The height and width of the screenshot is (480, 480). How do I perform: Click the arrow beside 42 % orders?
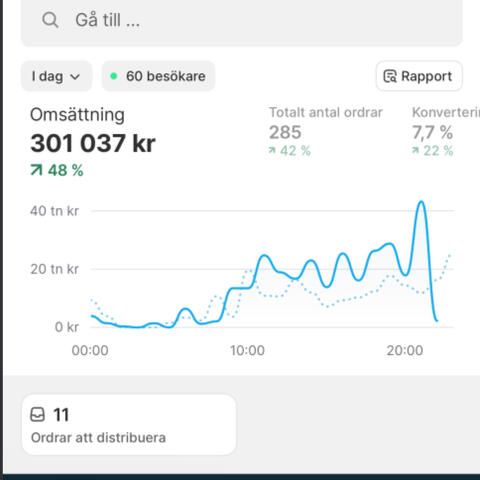pos(272,151)
